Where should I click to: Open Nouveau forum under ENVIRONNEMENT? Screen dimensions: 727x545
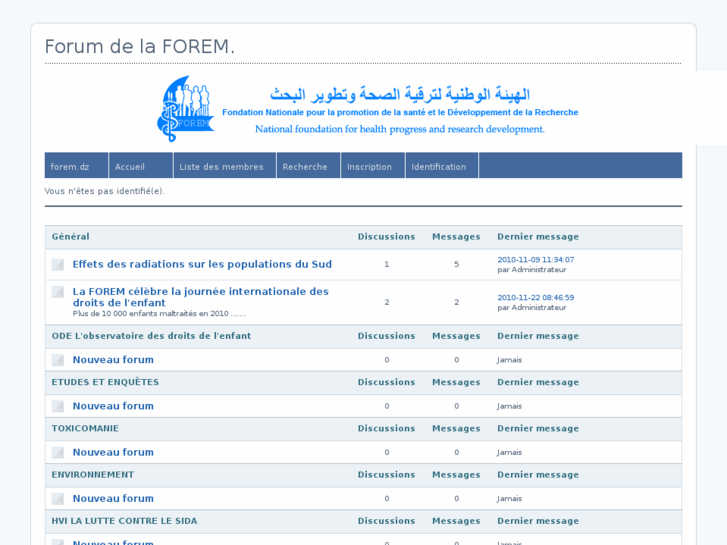click(x=113, y=499)
